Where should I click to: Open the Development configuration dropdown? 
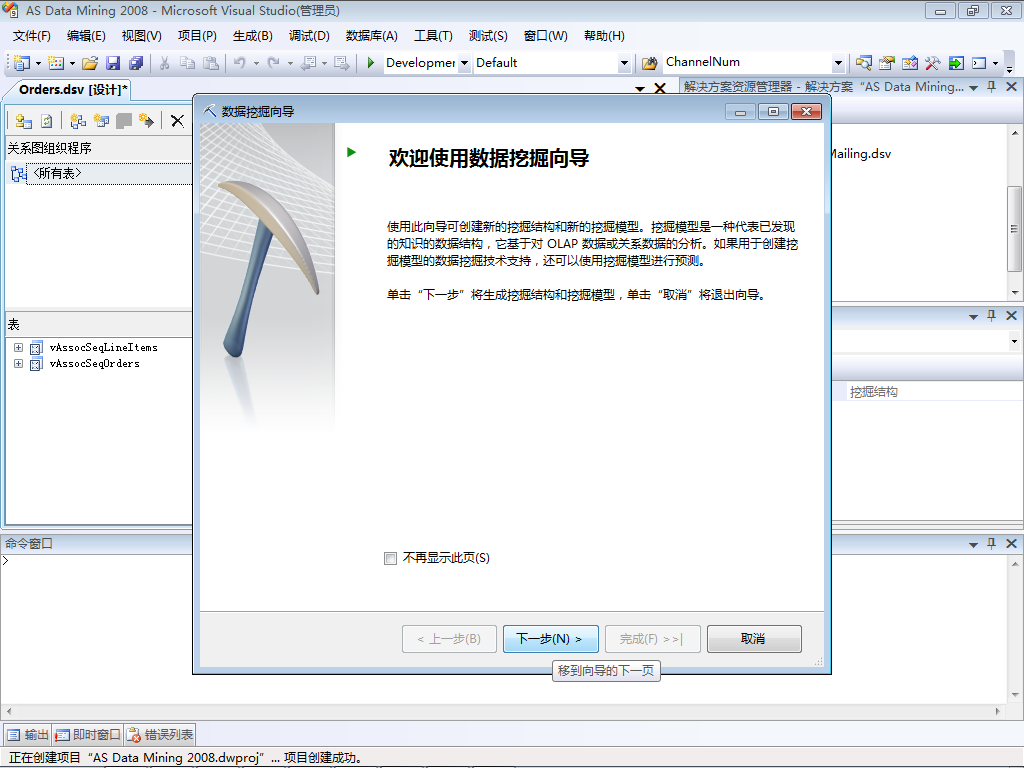tap(464, 63)
